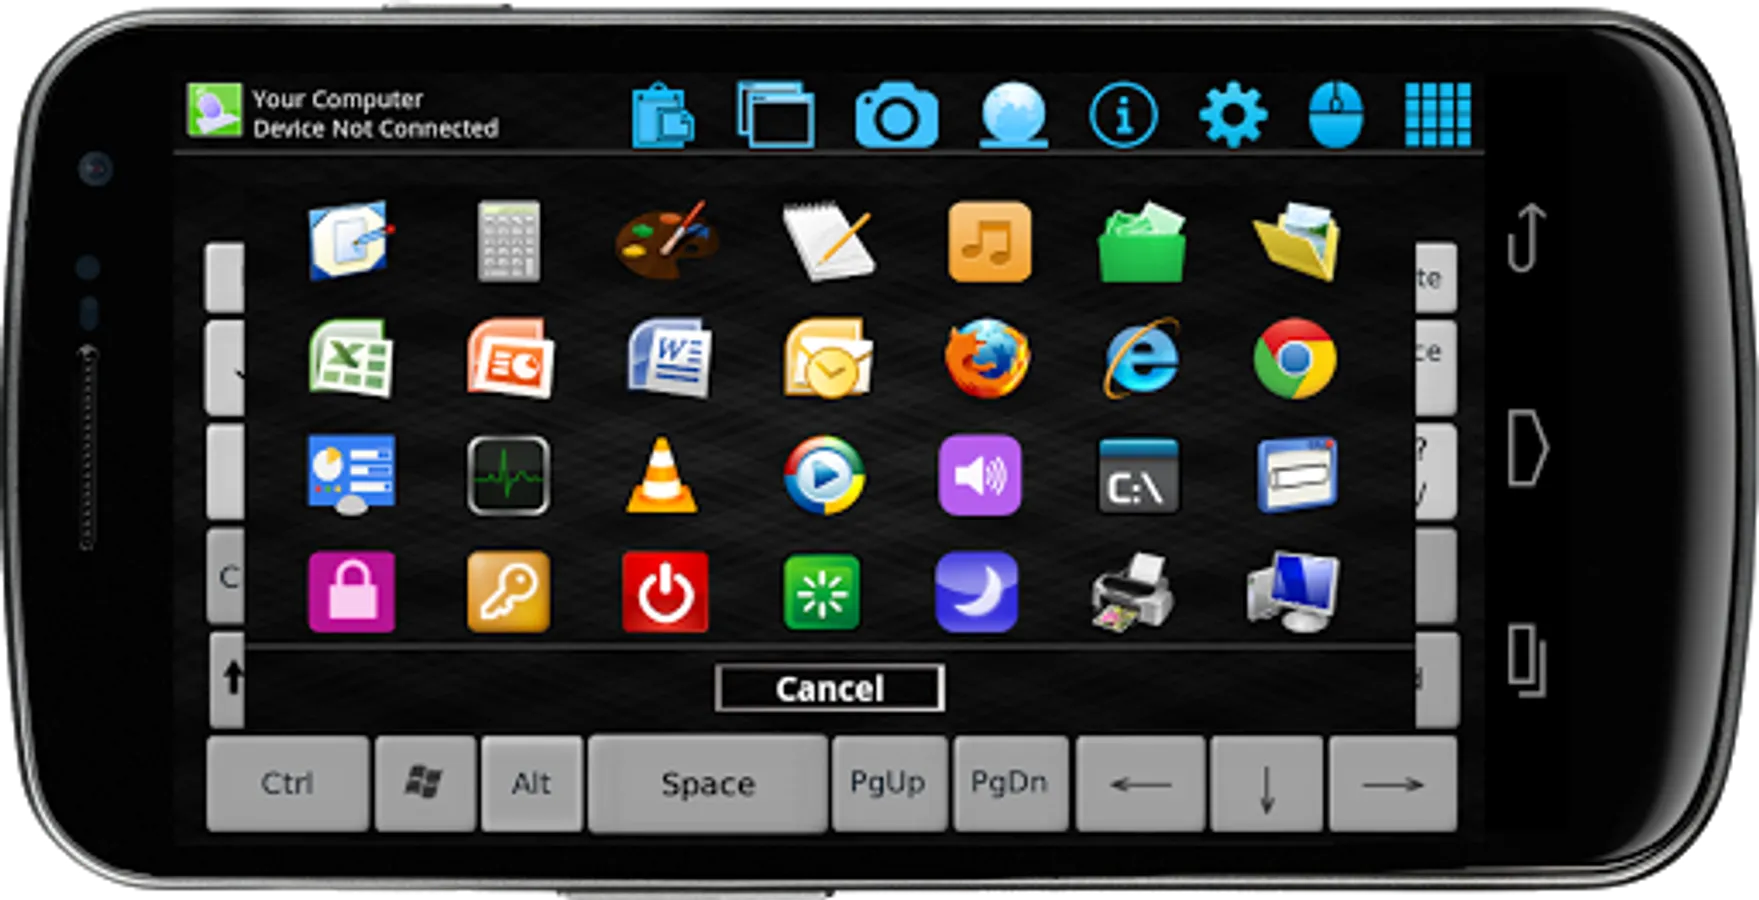Tap the left arrow key

(1140, 784)
